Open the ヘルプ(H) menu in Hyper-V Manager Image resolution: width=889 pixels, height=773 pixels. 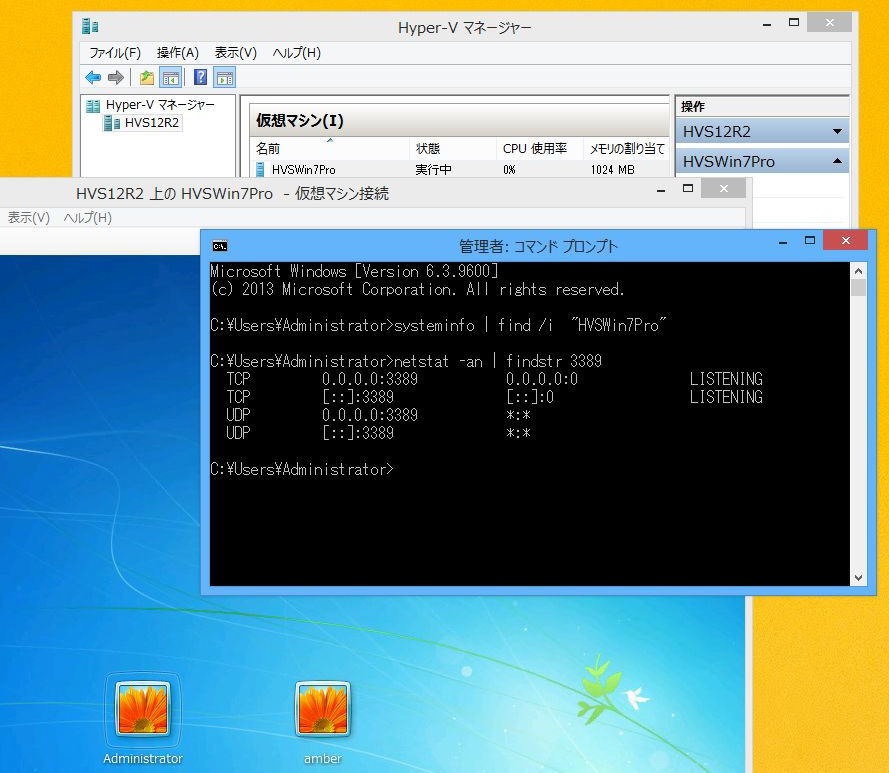click(x=297, y=53)
